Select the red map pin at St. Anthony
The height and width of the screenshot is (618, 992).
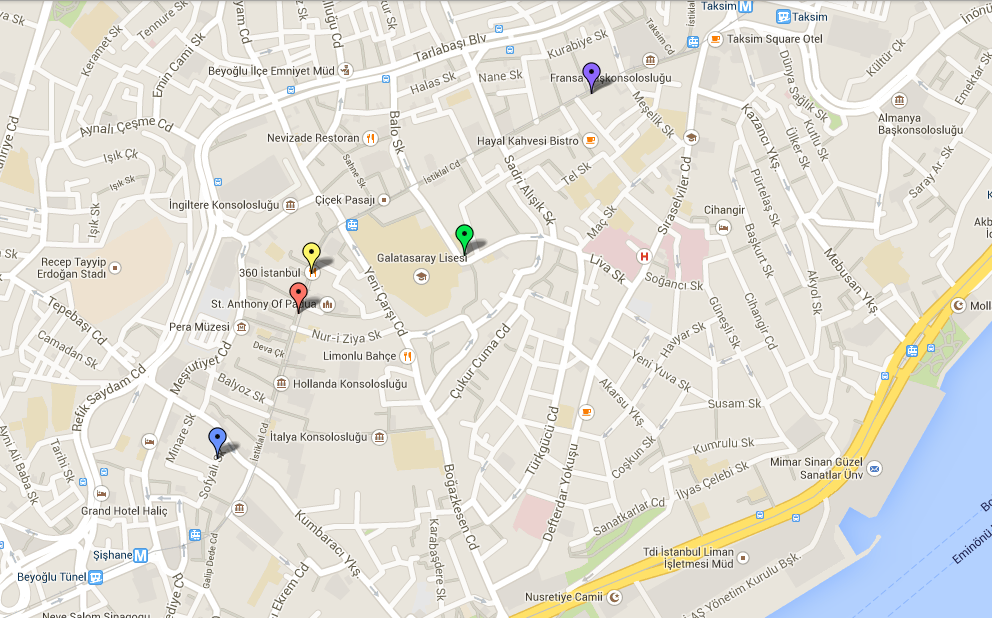click(x=299, y=297)
